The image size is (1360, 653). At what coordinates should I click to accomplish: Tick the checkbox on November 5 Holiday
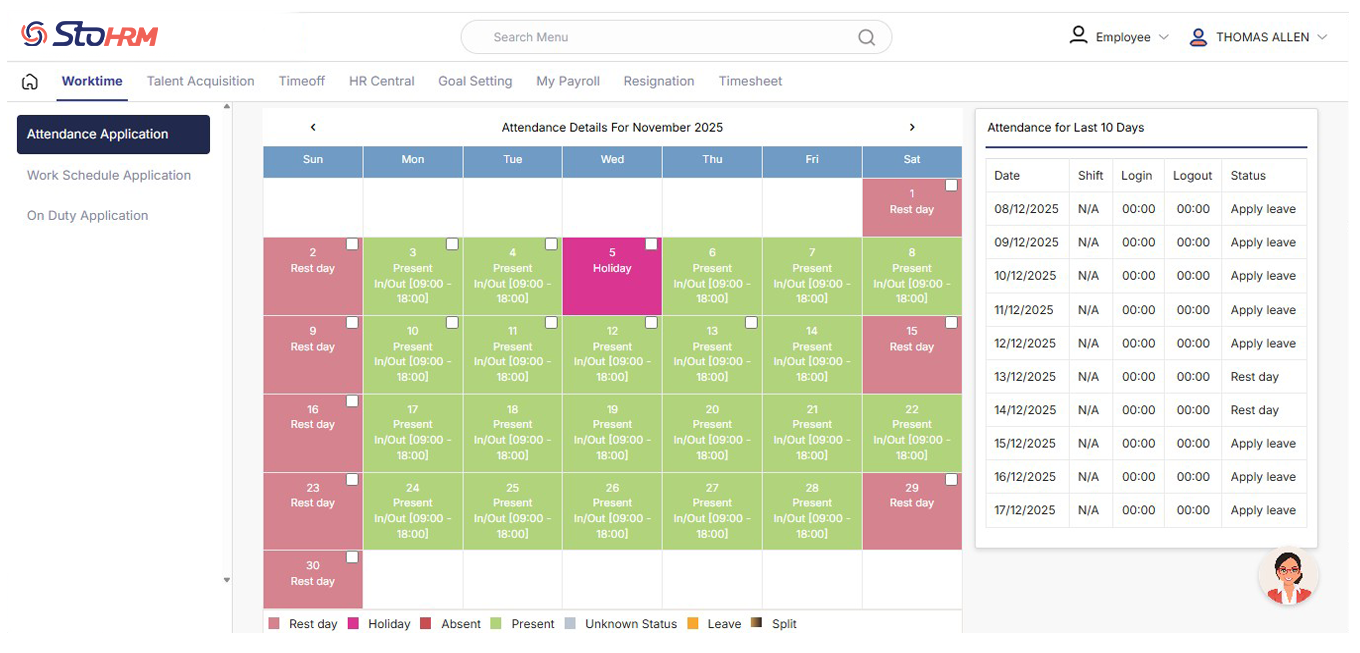(x=651, y=243)
